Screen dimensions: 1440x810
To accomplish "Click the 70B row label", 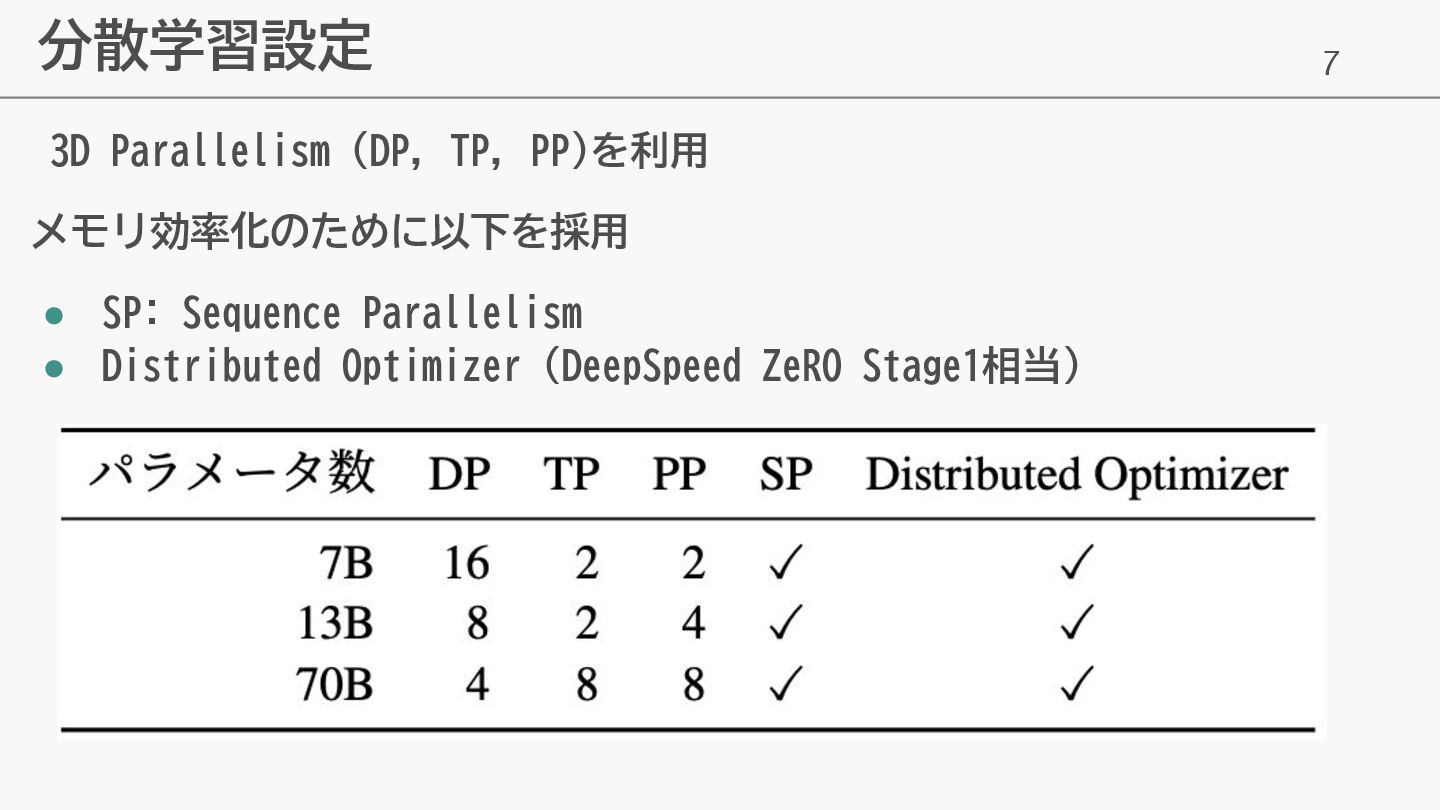I will coord(334,685).
